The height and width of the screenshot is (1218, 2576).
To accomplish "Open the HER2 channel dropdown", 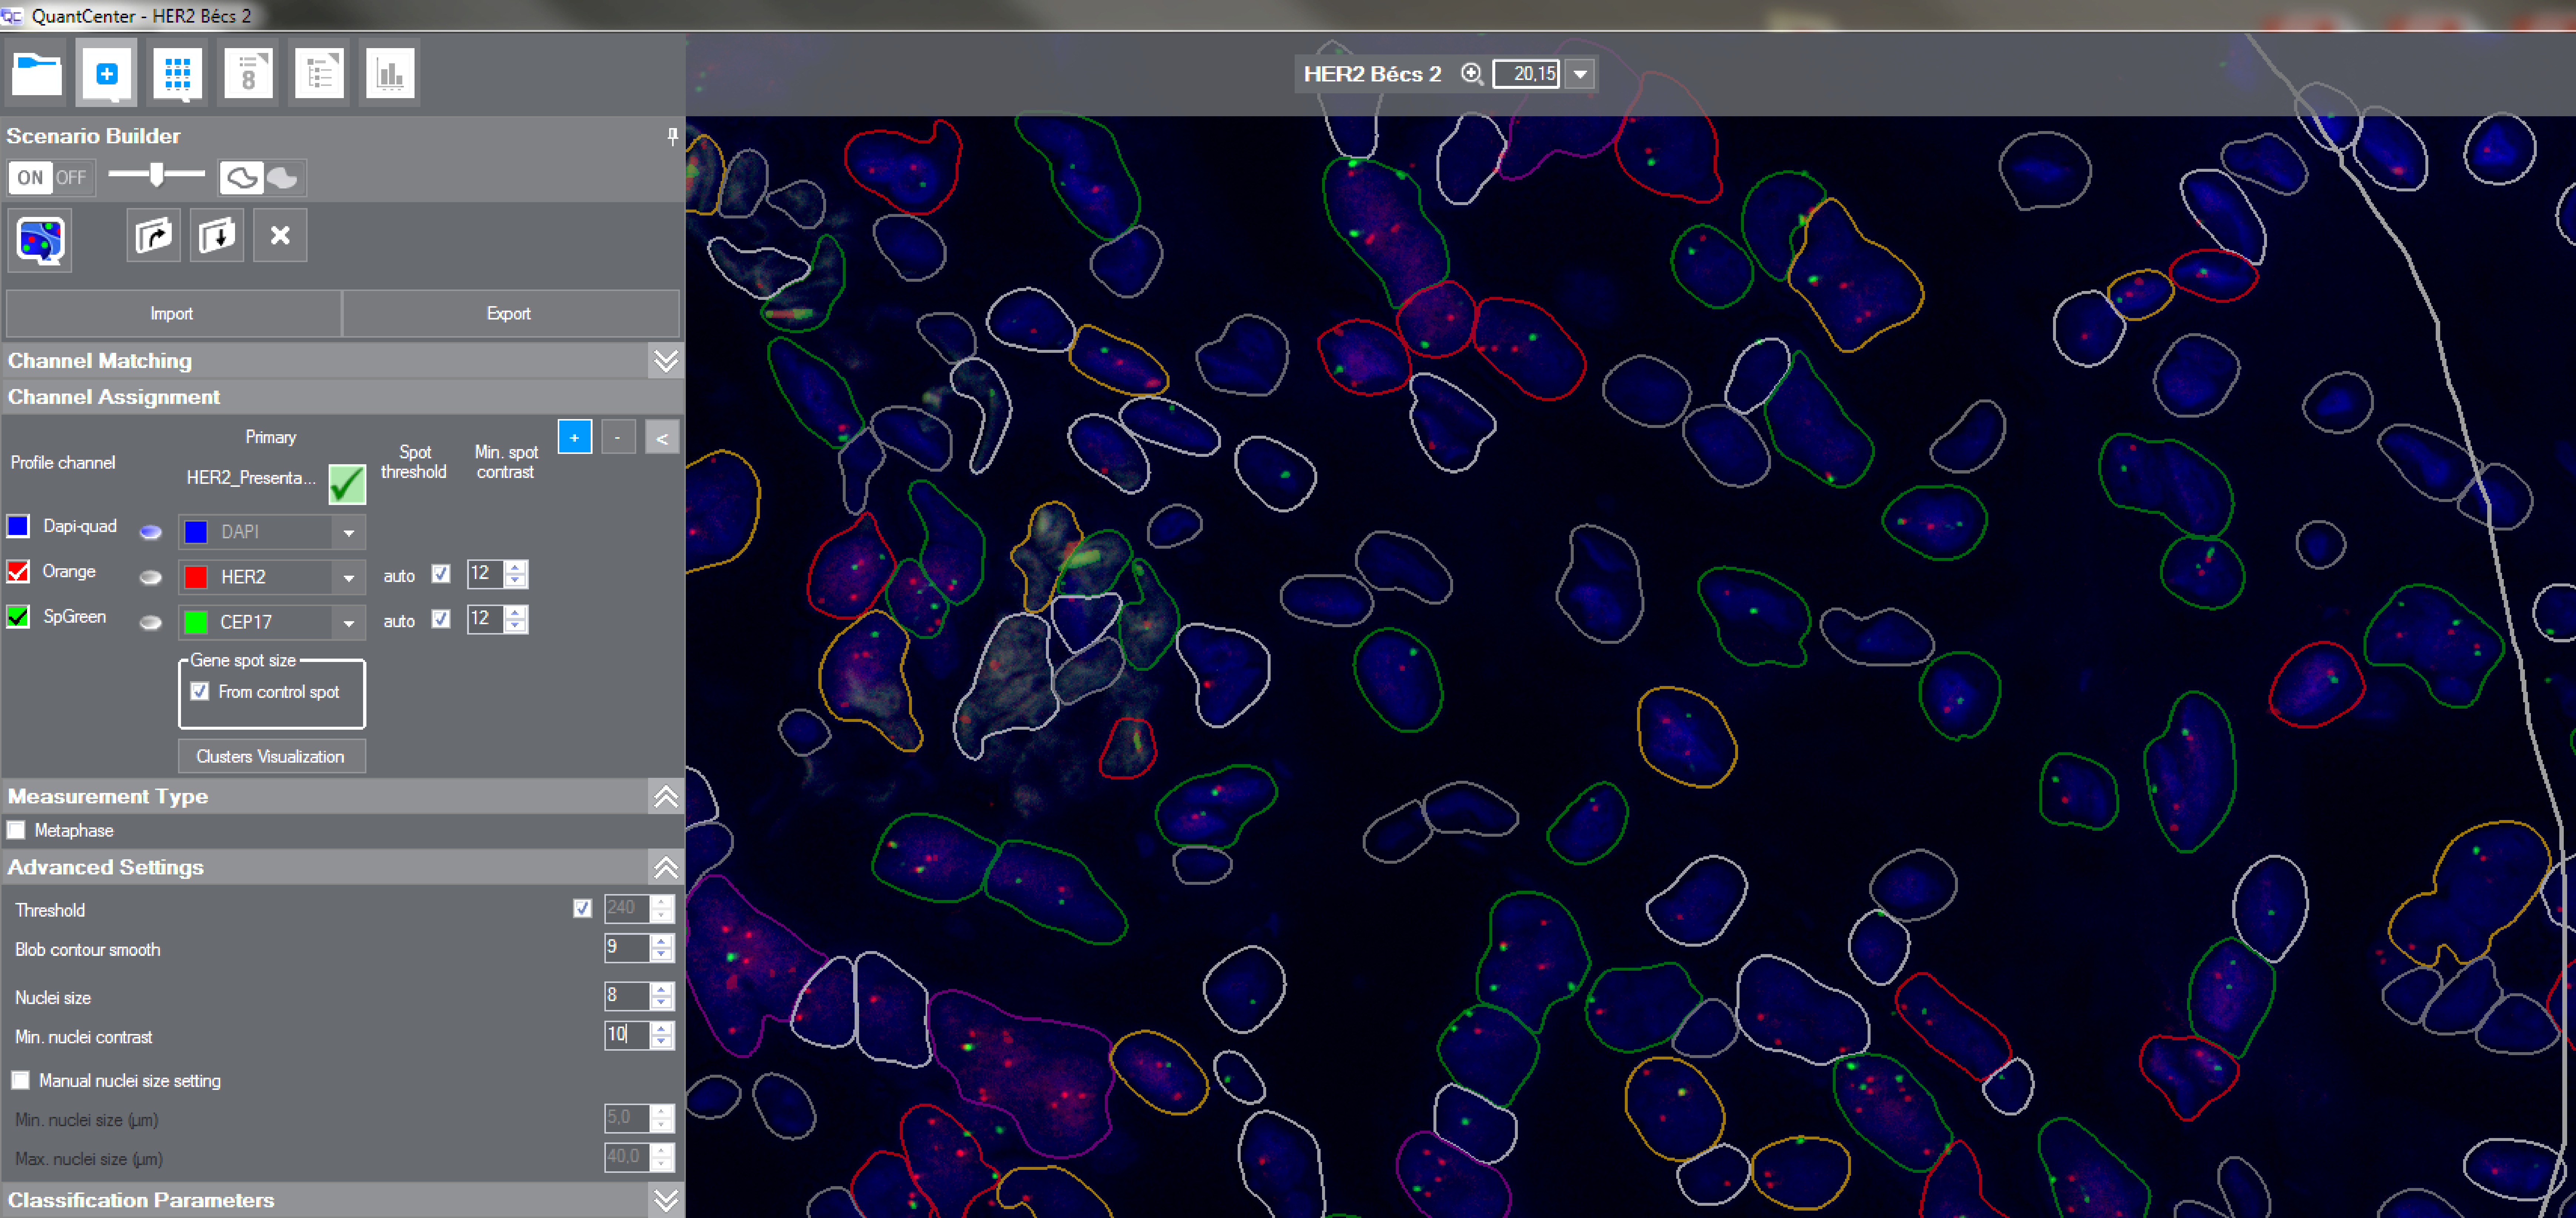I will point(348,577).
